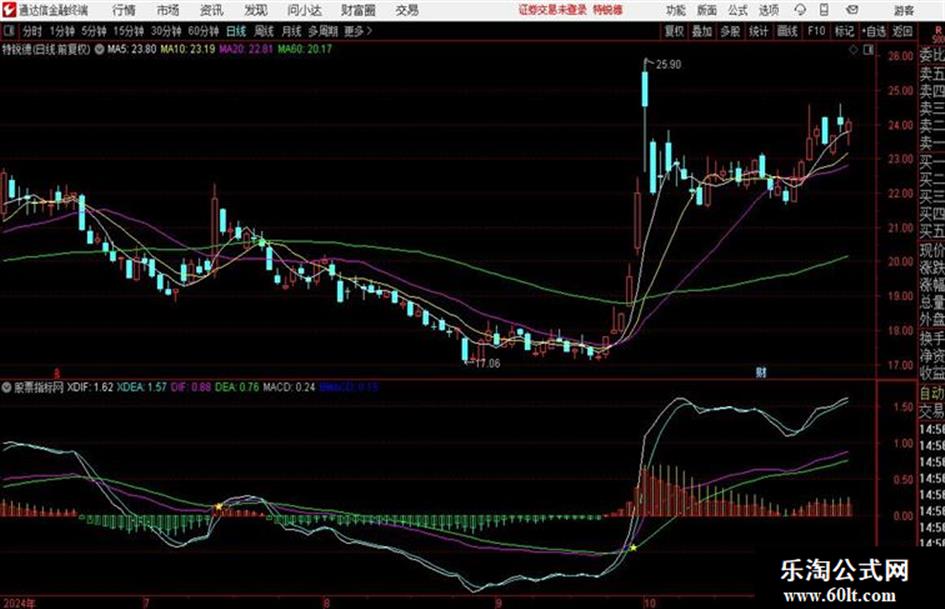Open the headset customer service icon
This screenshot has width=945, height=609.
tap(800, 10)
